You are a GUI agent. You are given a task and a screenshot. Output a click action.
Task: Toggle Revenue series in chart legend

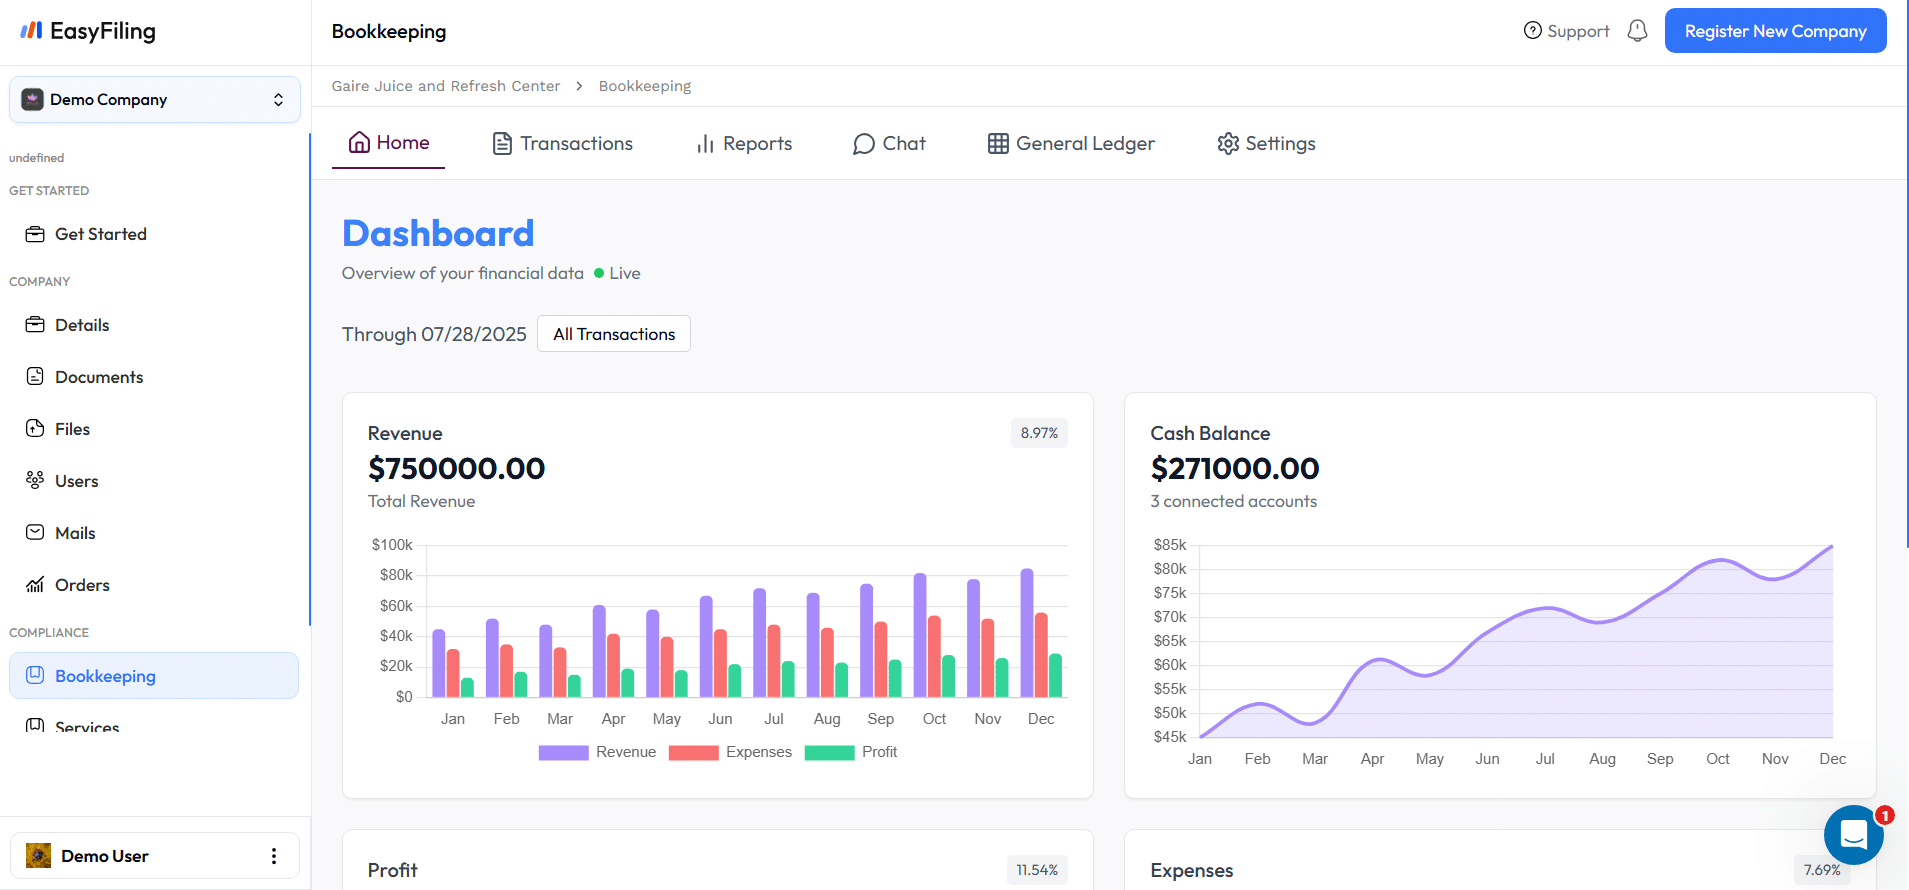pos(597,752)
